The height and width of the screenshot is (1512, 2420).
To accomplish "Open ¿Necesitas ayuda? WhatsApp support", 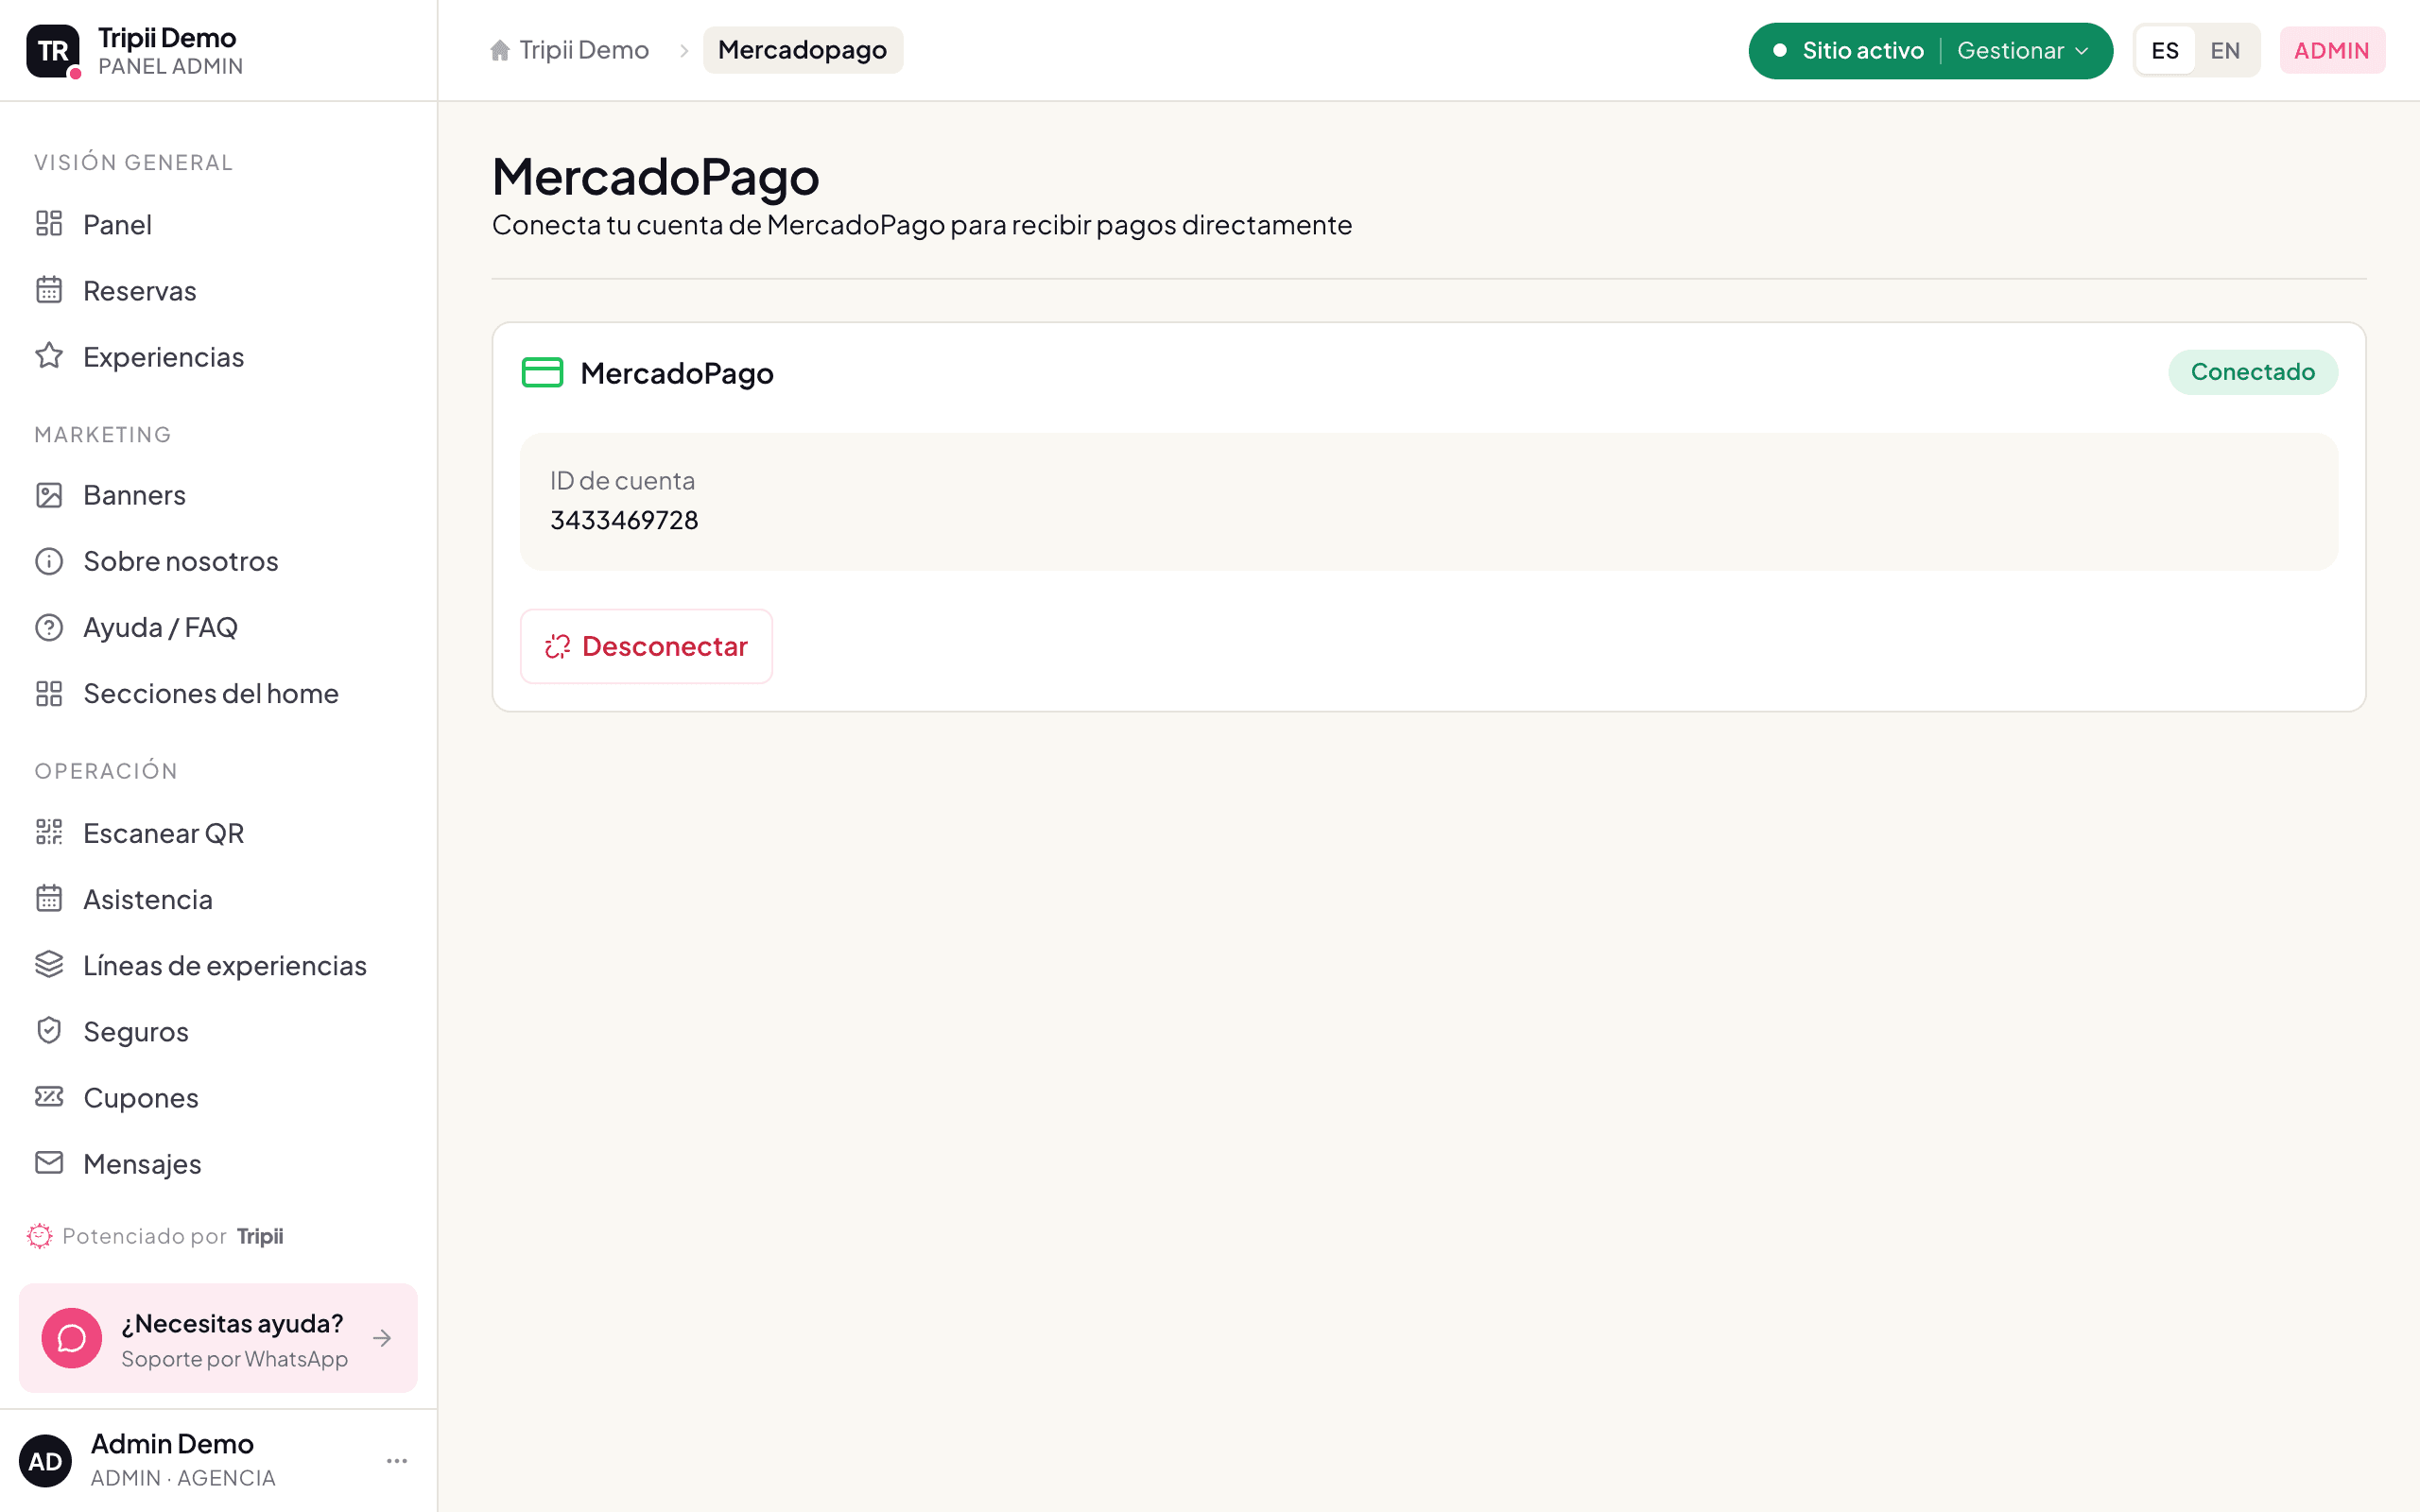I will coord(218,1338).
